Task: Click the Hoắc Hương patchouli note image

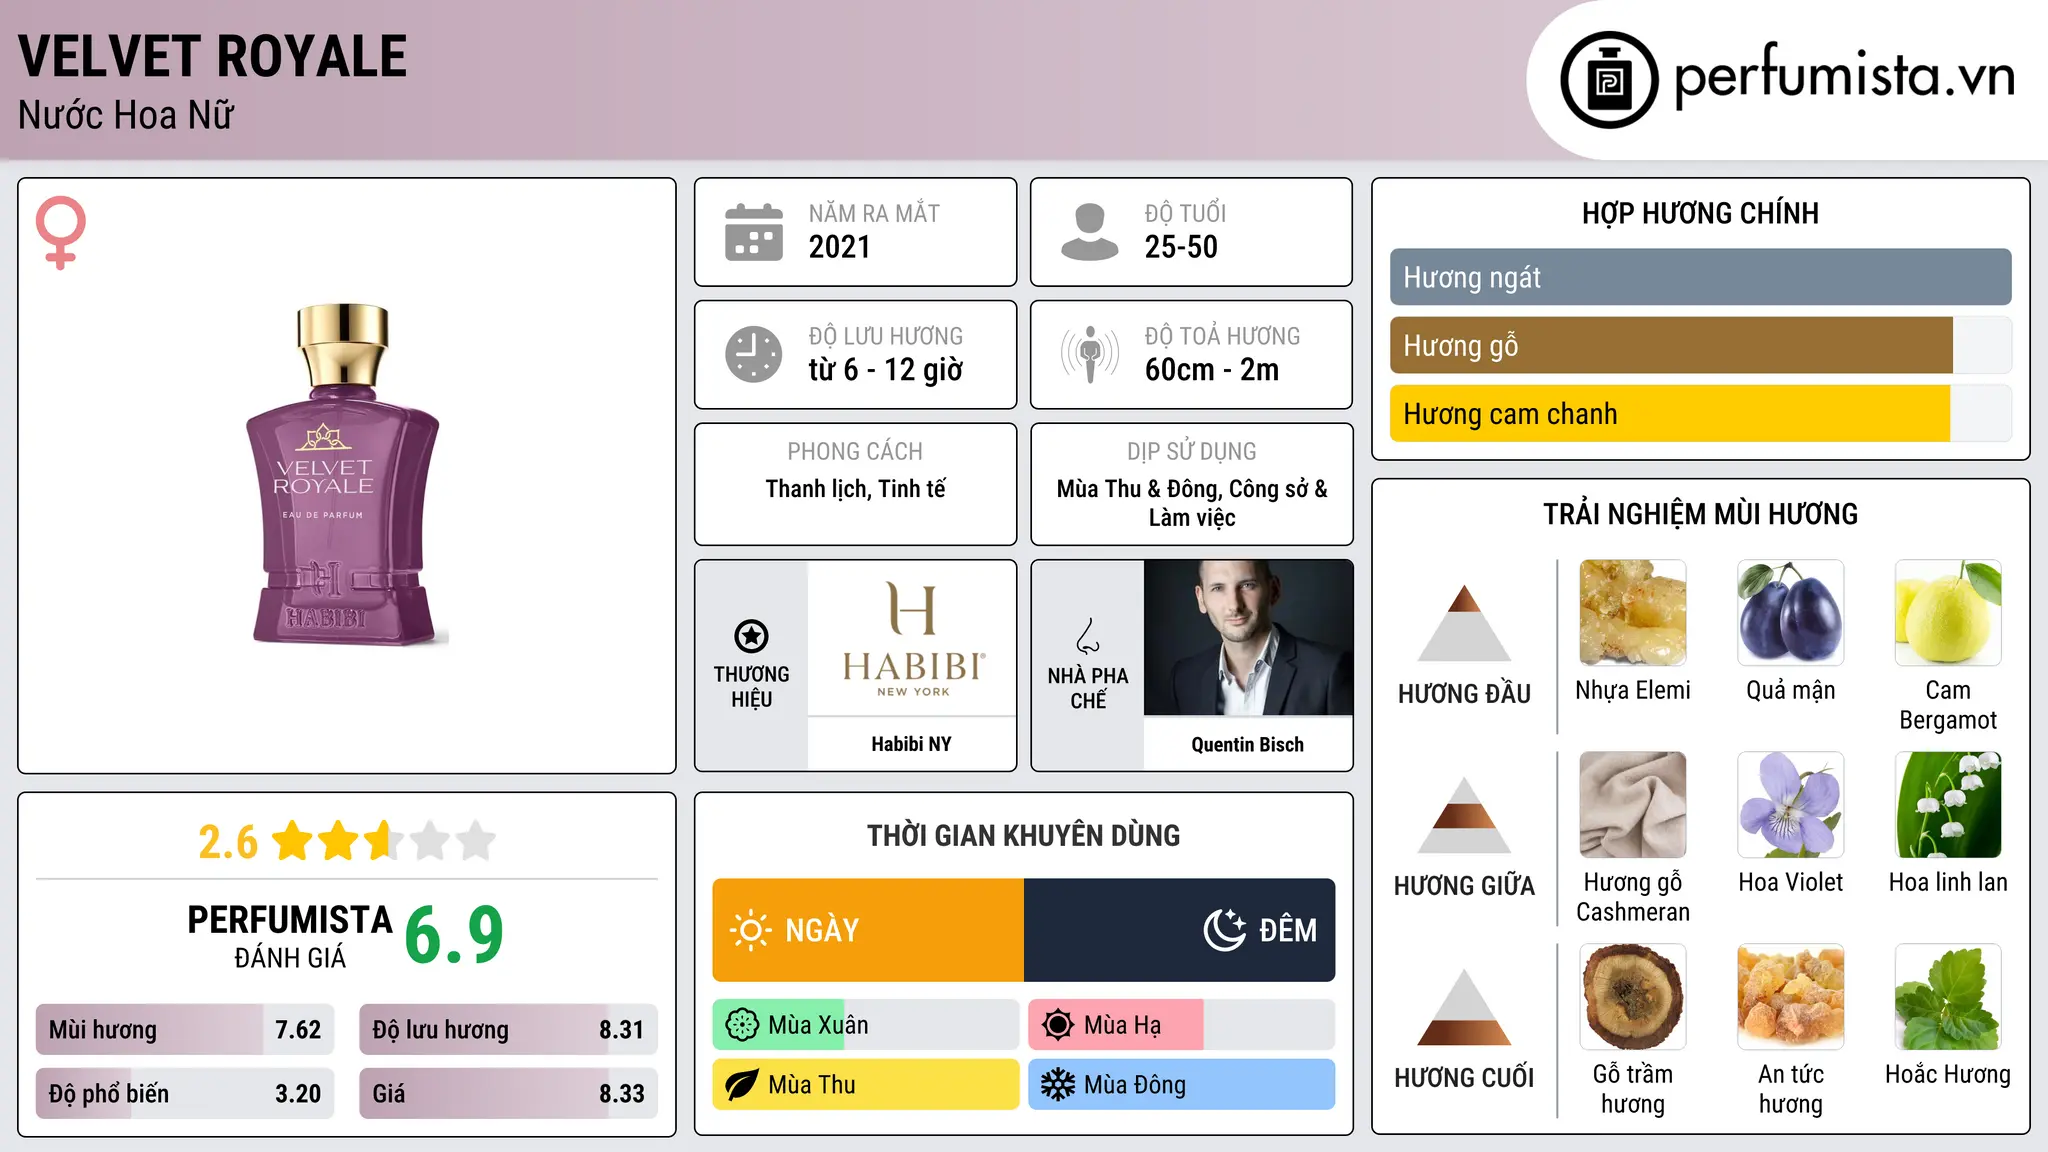Action: (x=1948, y=997)
